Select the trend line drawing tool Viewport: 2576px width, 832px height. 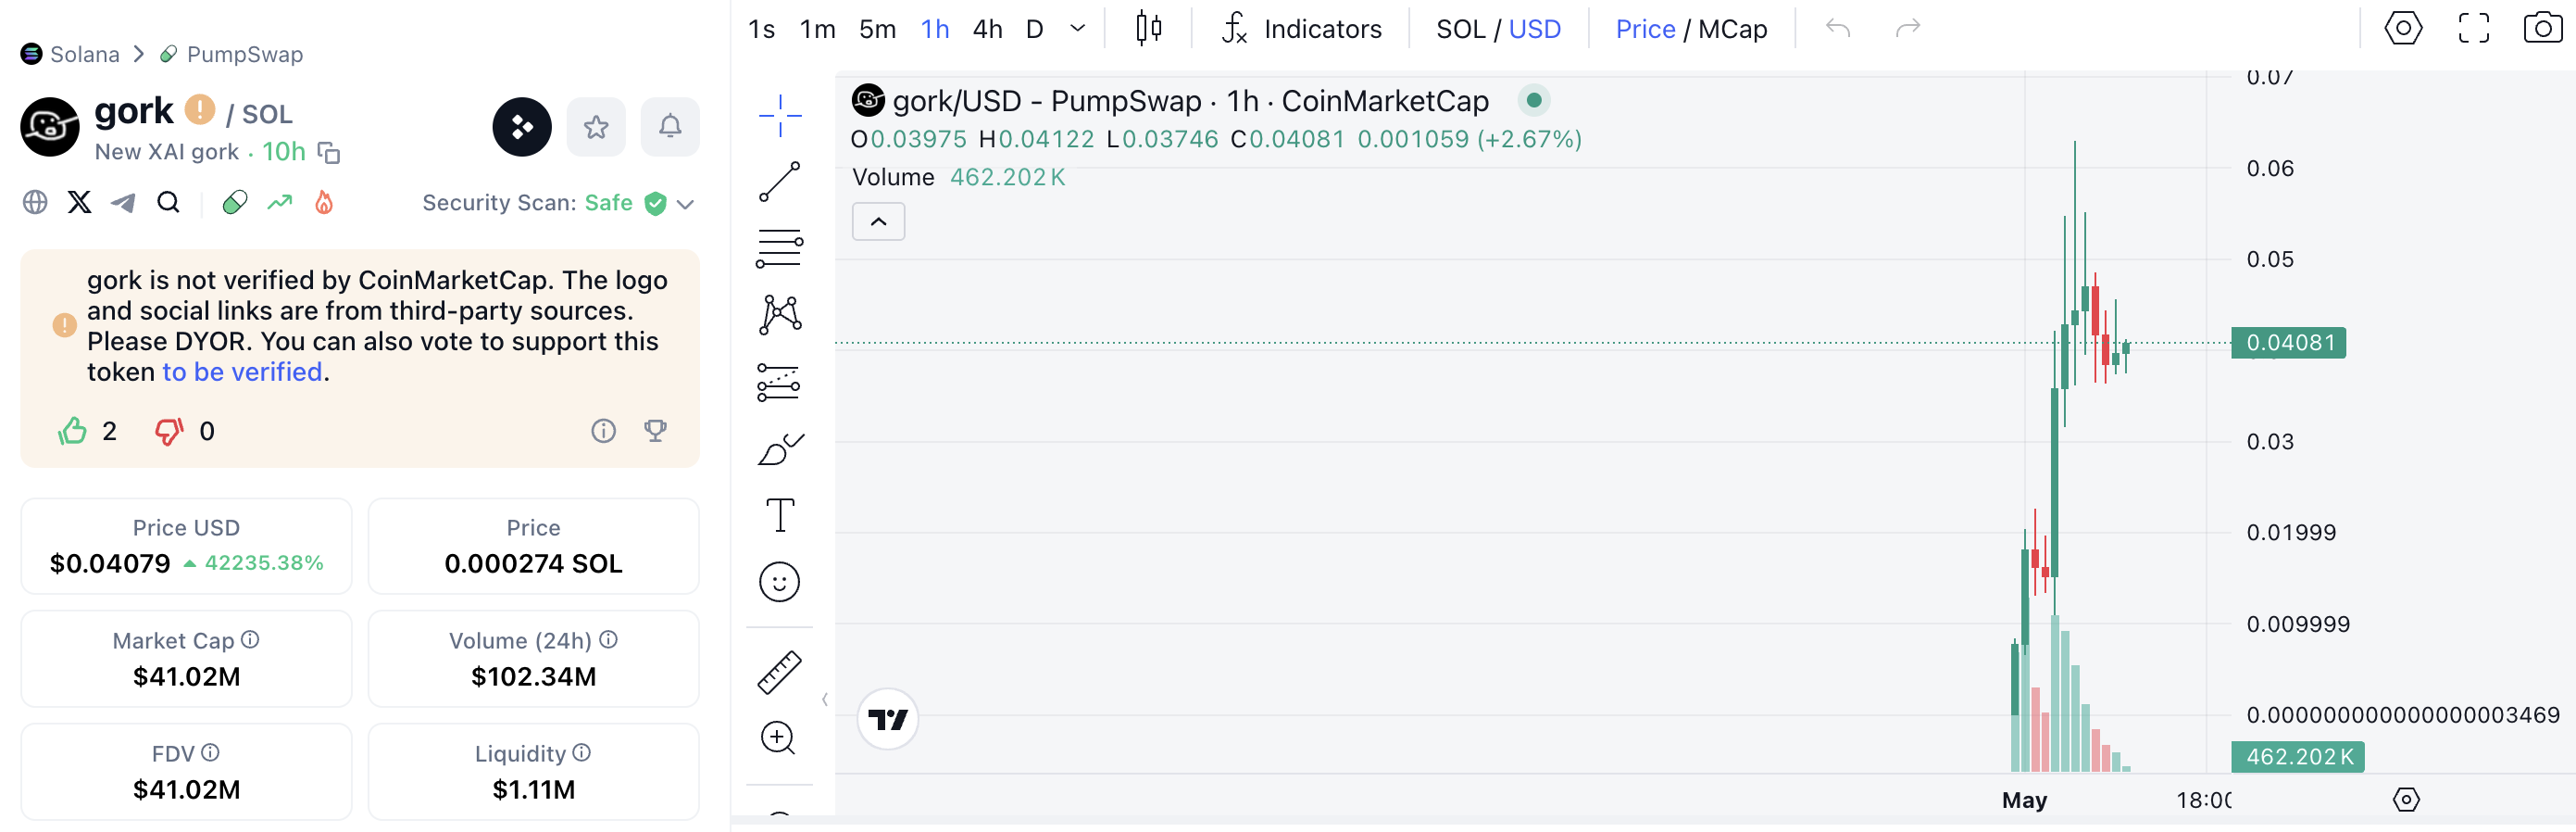(780, 181)
